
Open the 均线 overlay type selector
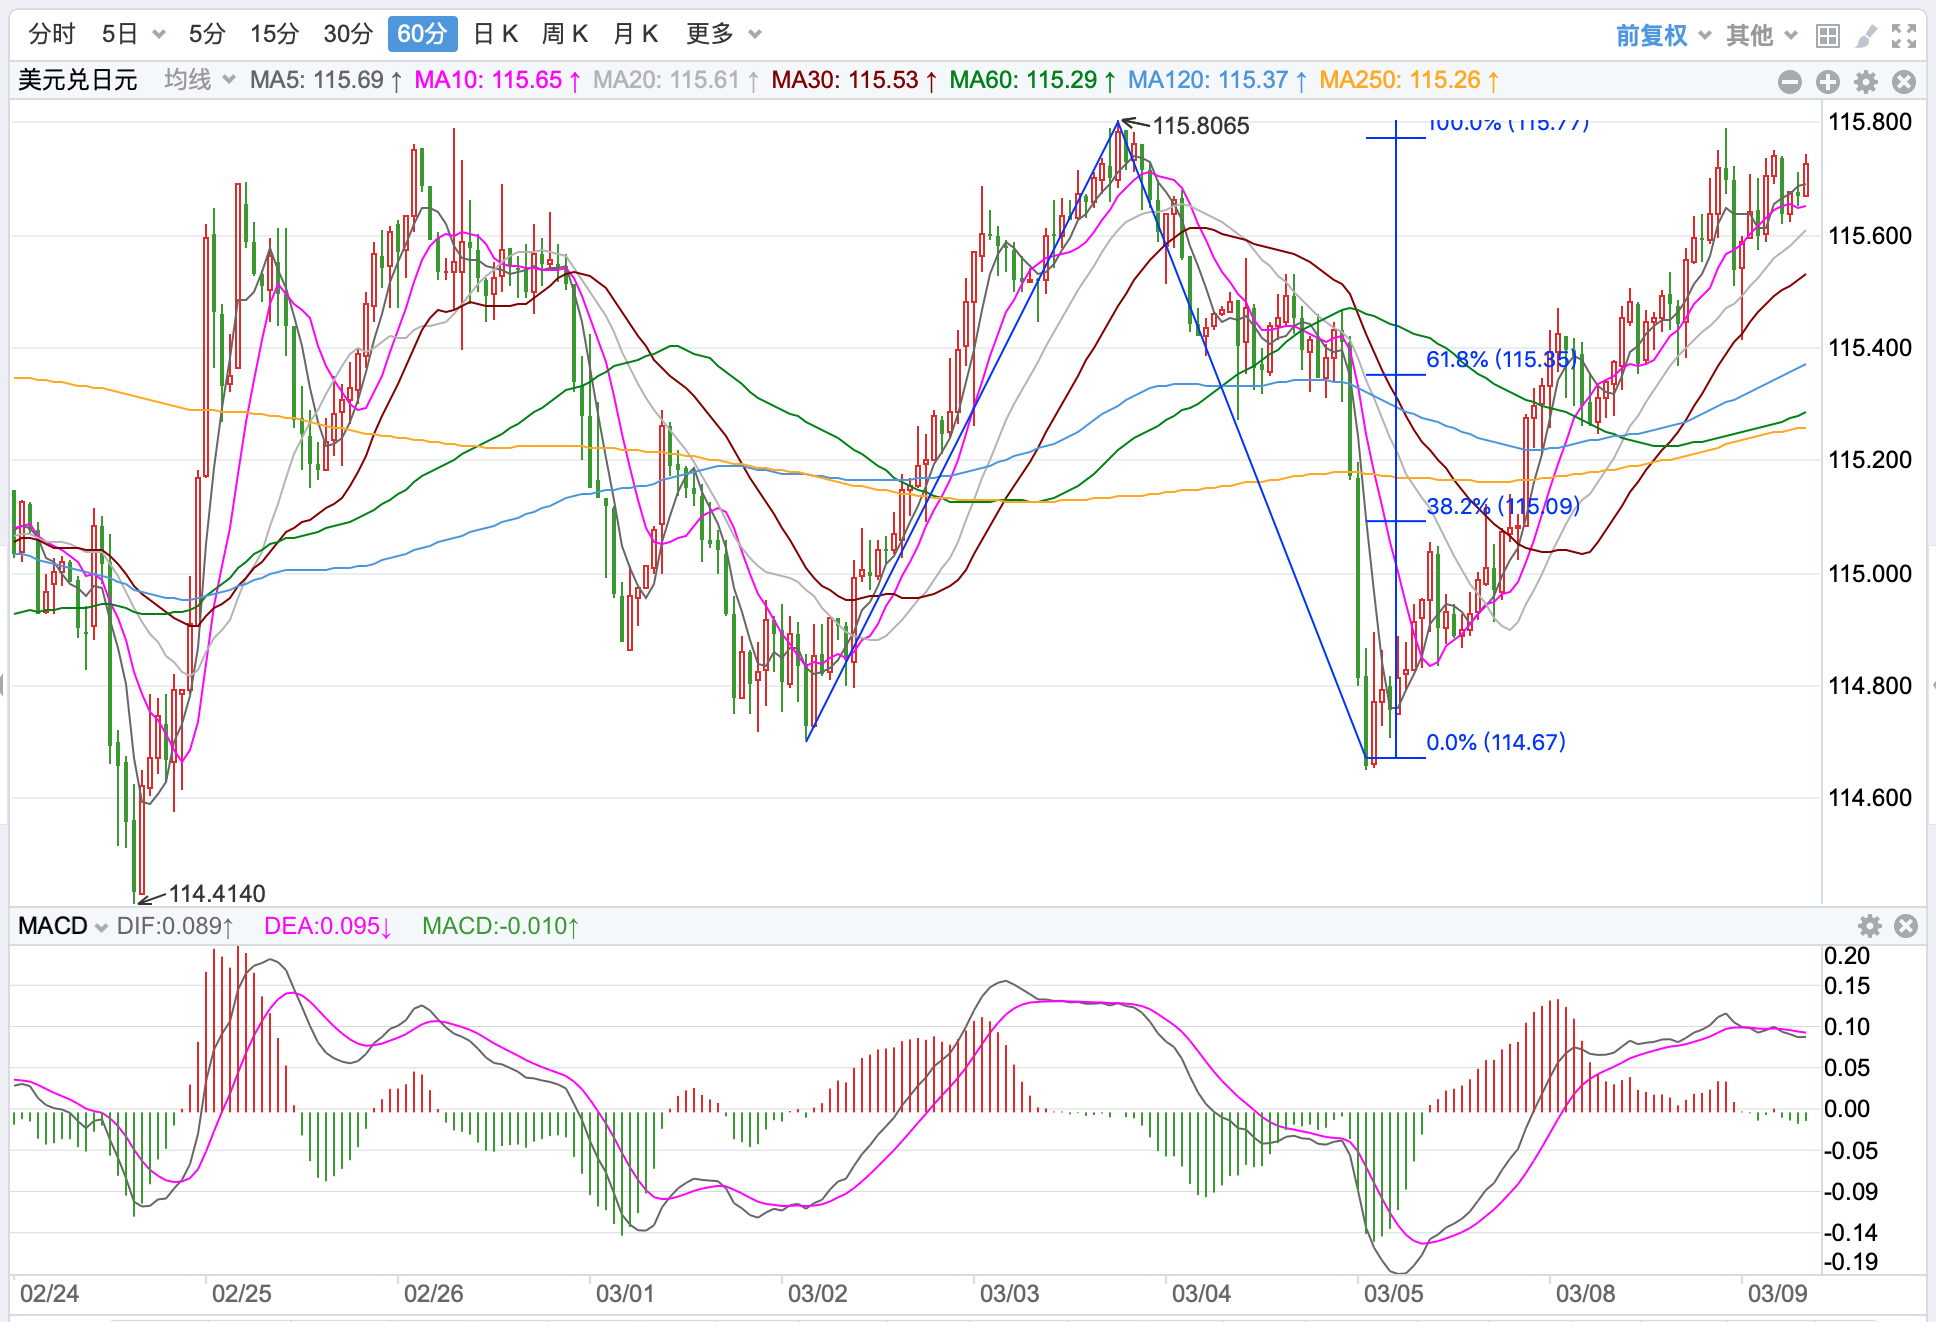[x=199, y=80]
